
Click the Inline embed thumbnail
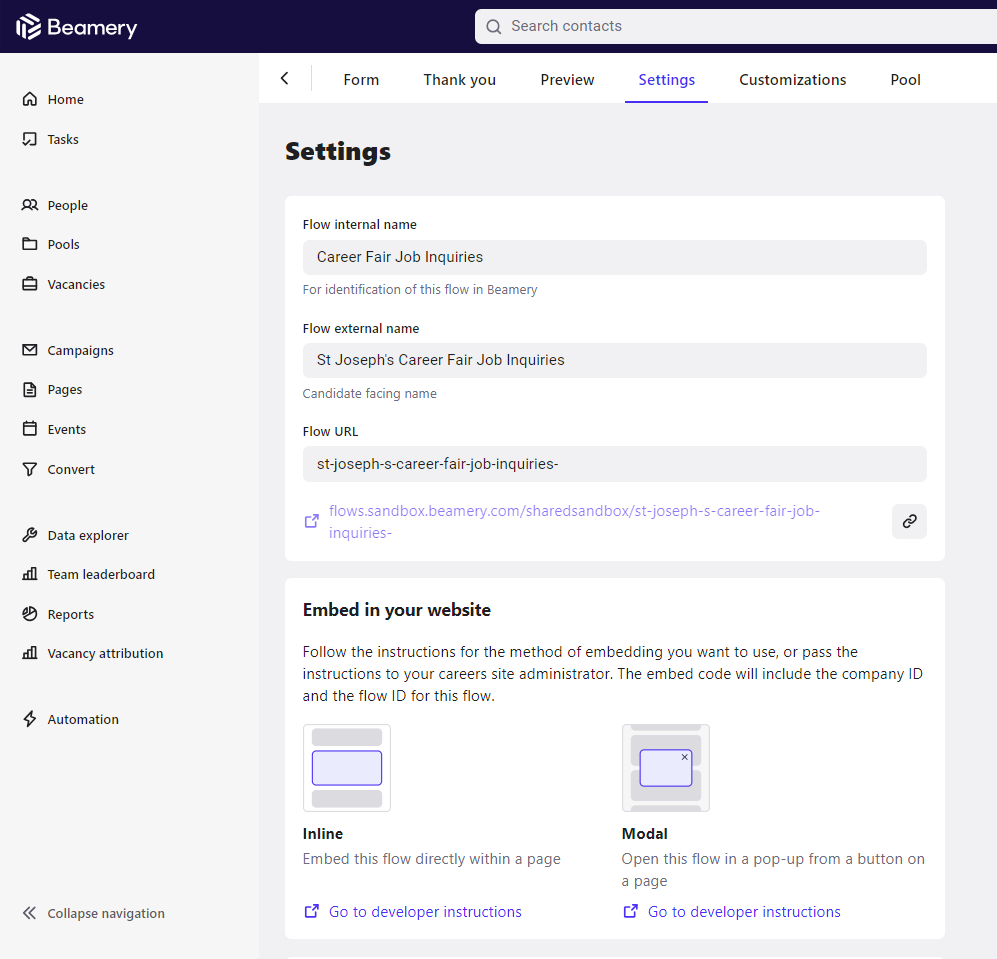pyautogui.click(x=347, y=768)
